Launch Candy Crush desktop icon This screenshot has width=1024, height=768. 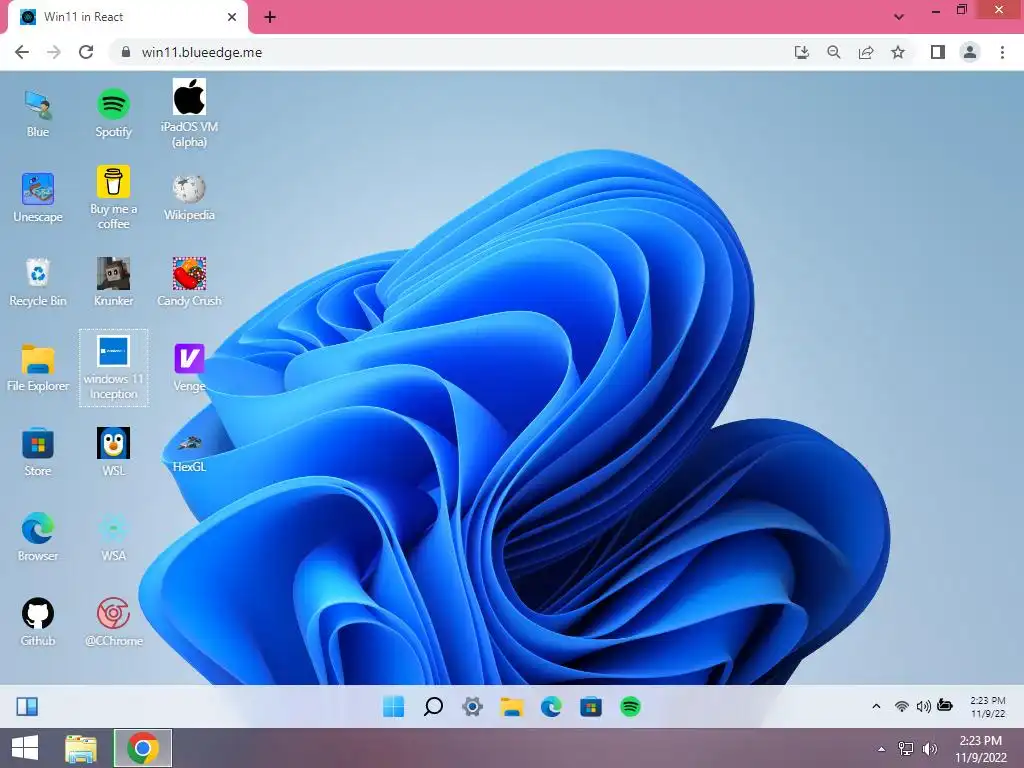tap(189, 282)
